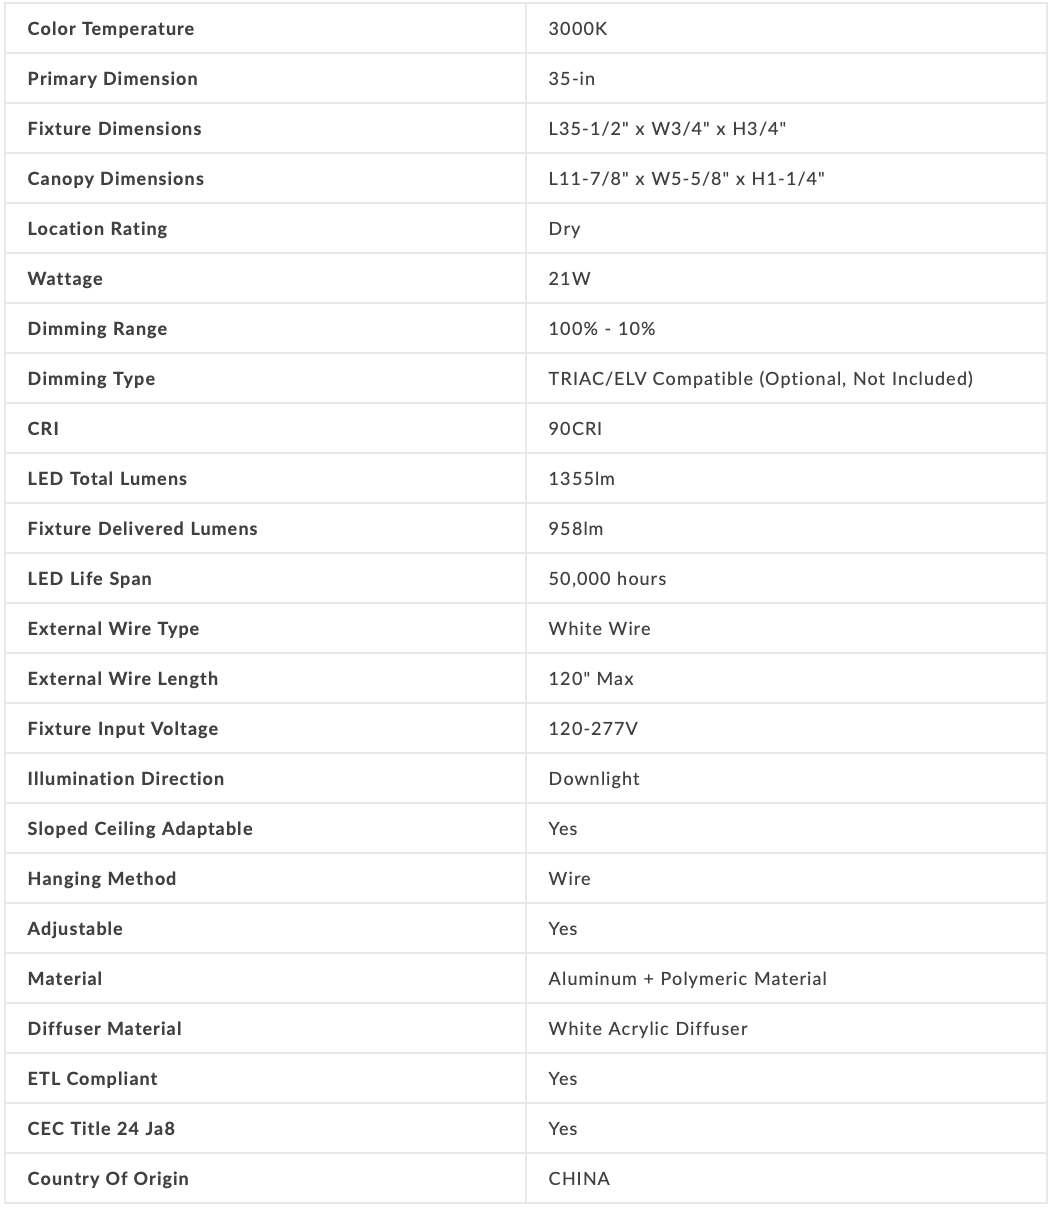Click the Primary Dimension row label
The width and height of the screenshot is (1054, 1212).
[x=113, y=79]
